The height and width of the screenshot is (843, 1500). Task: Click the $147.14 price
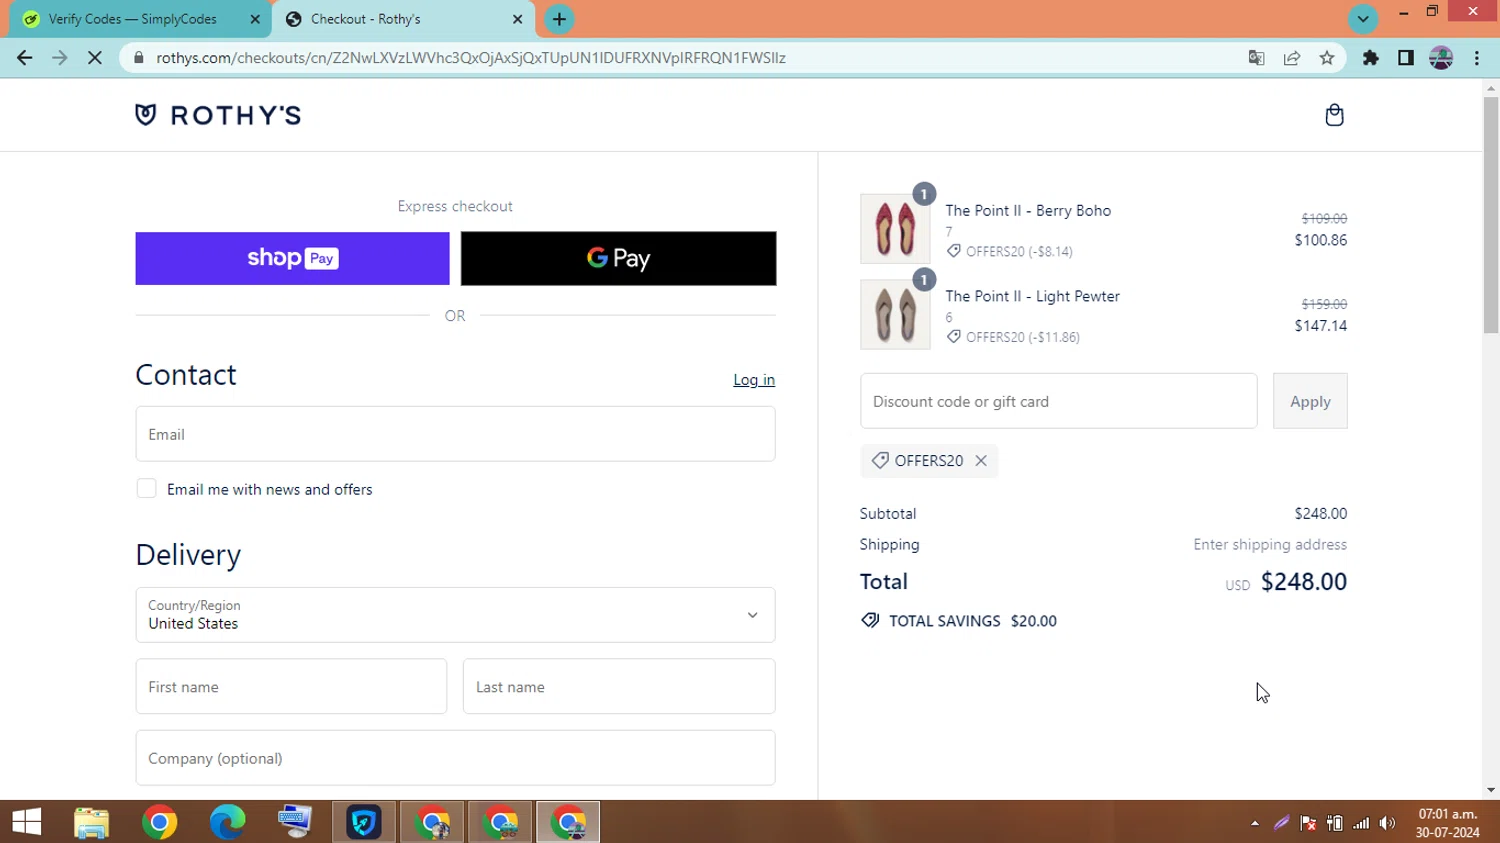coord(1320,326)
